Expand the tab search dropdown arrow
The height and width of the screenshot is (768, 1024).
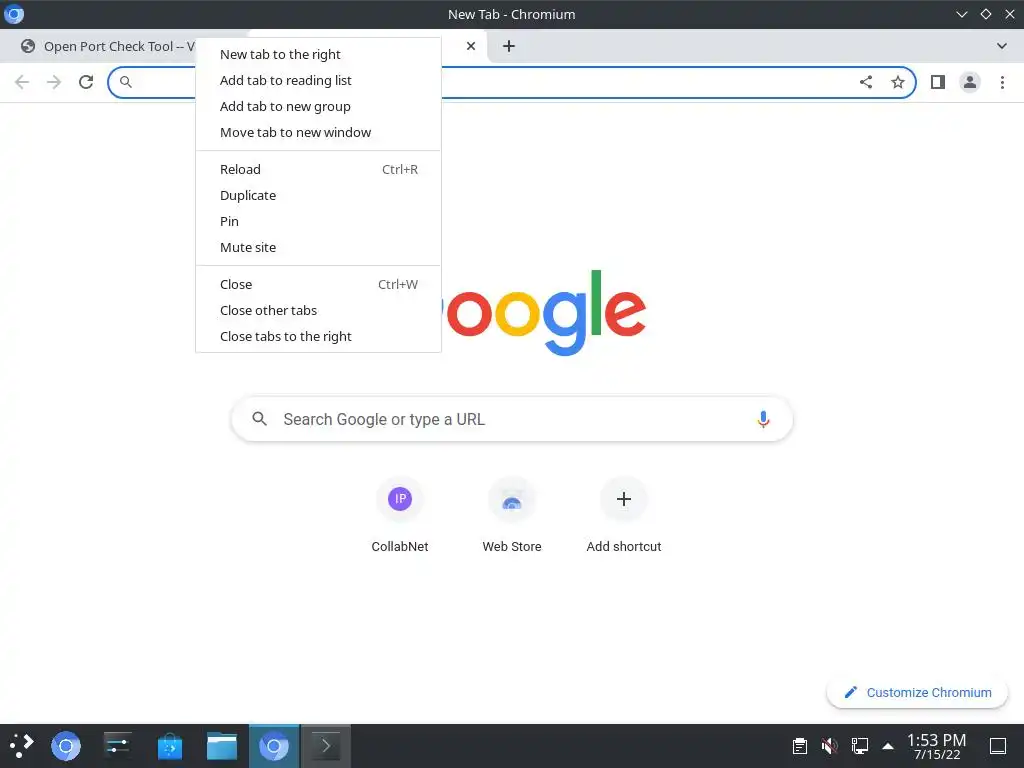[1002, 46]
